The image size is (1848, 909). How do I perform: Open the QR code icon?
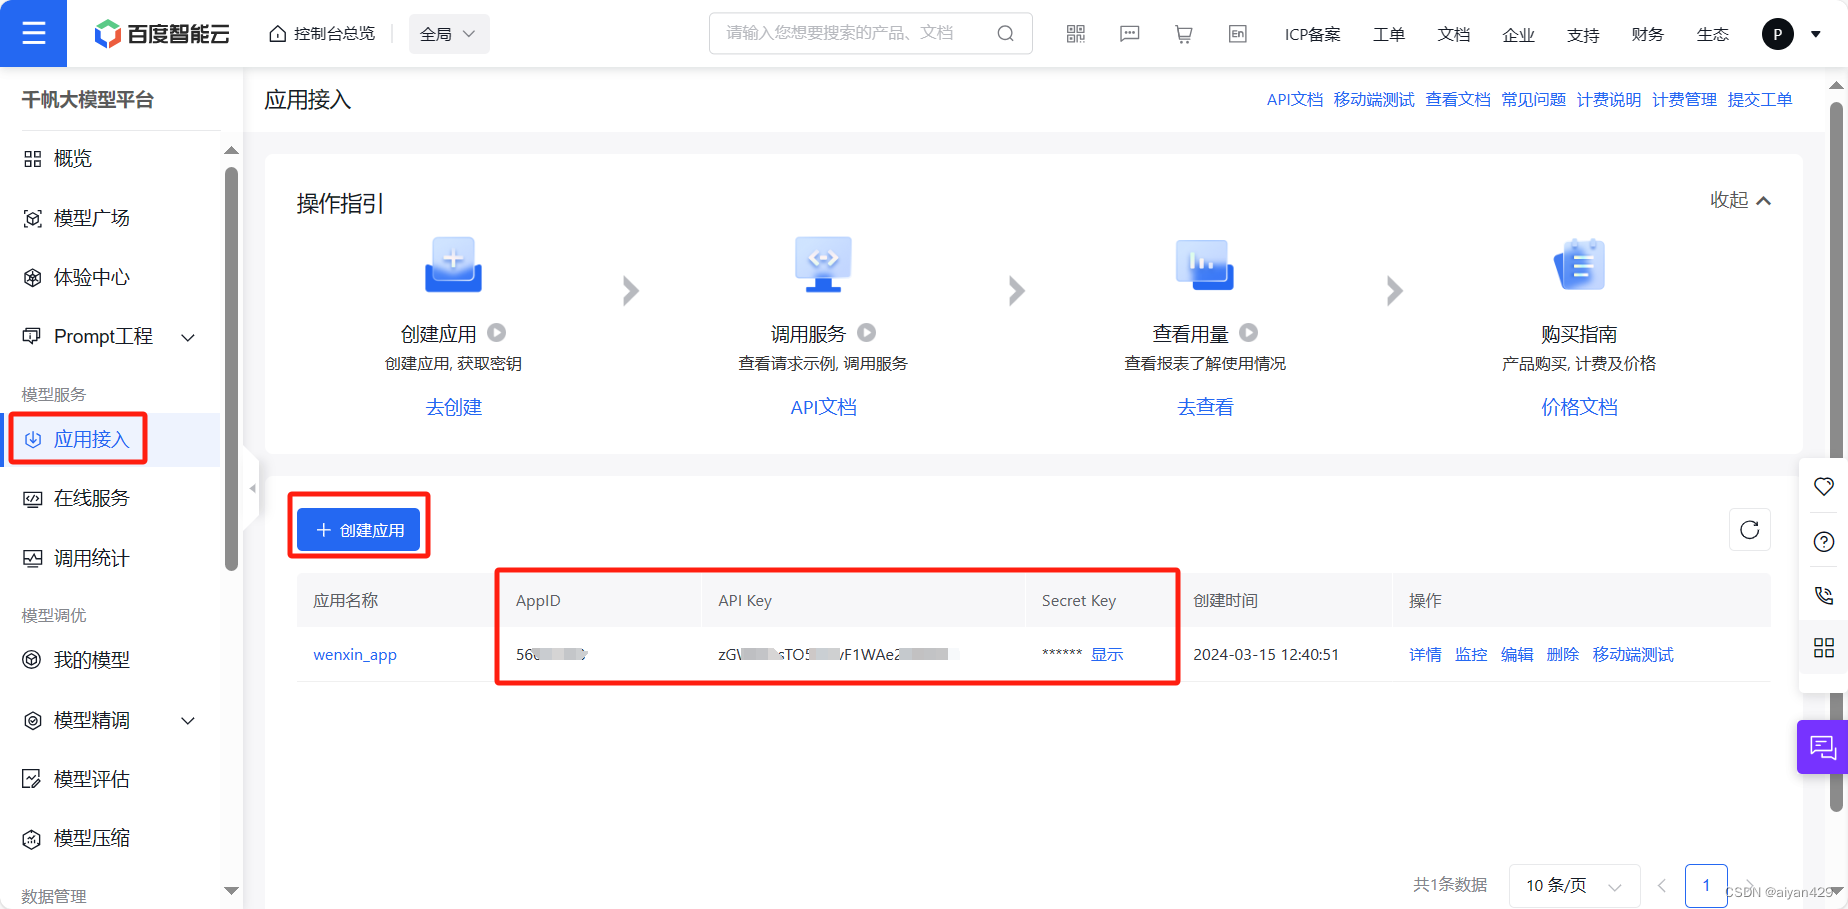coord(1076,34)
